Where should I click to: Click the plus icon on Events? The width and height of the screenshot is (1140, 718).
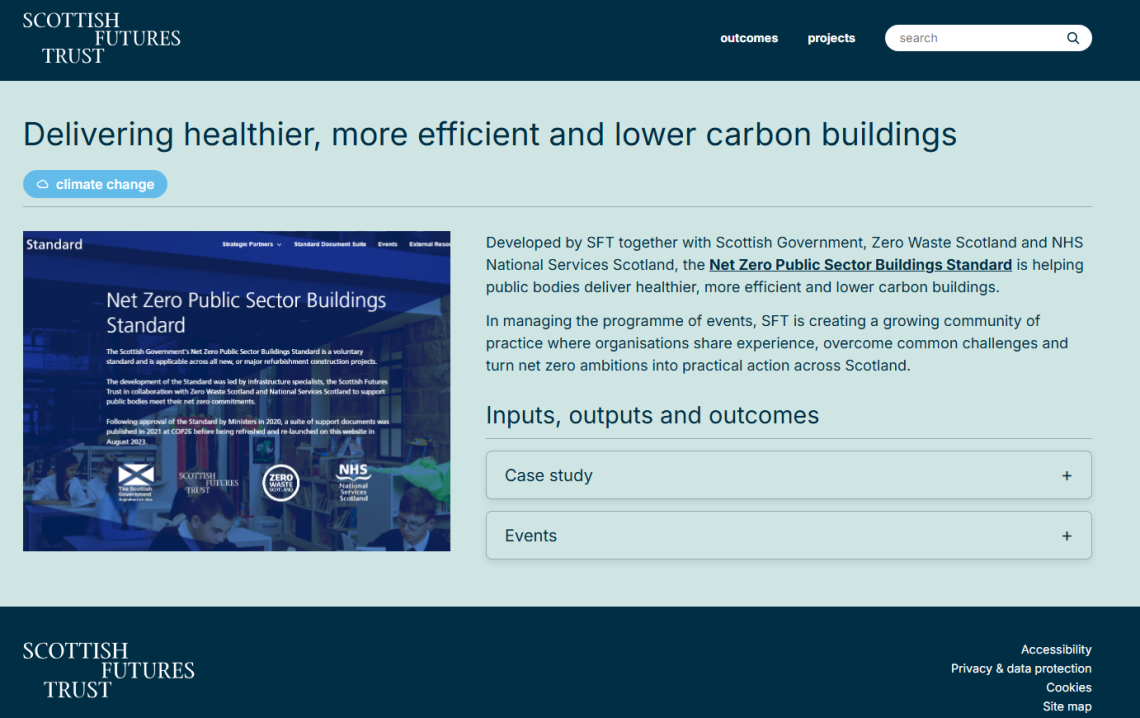1067,536
